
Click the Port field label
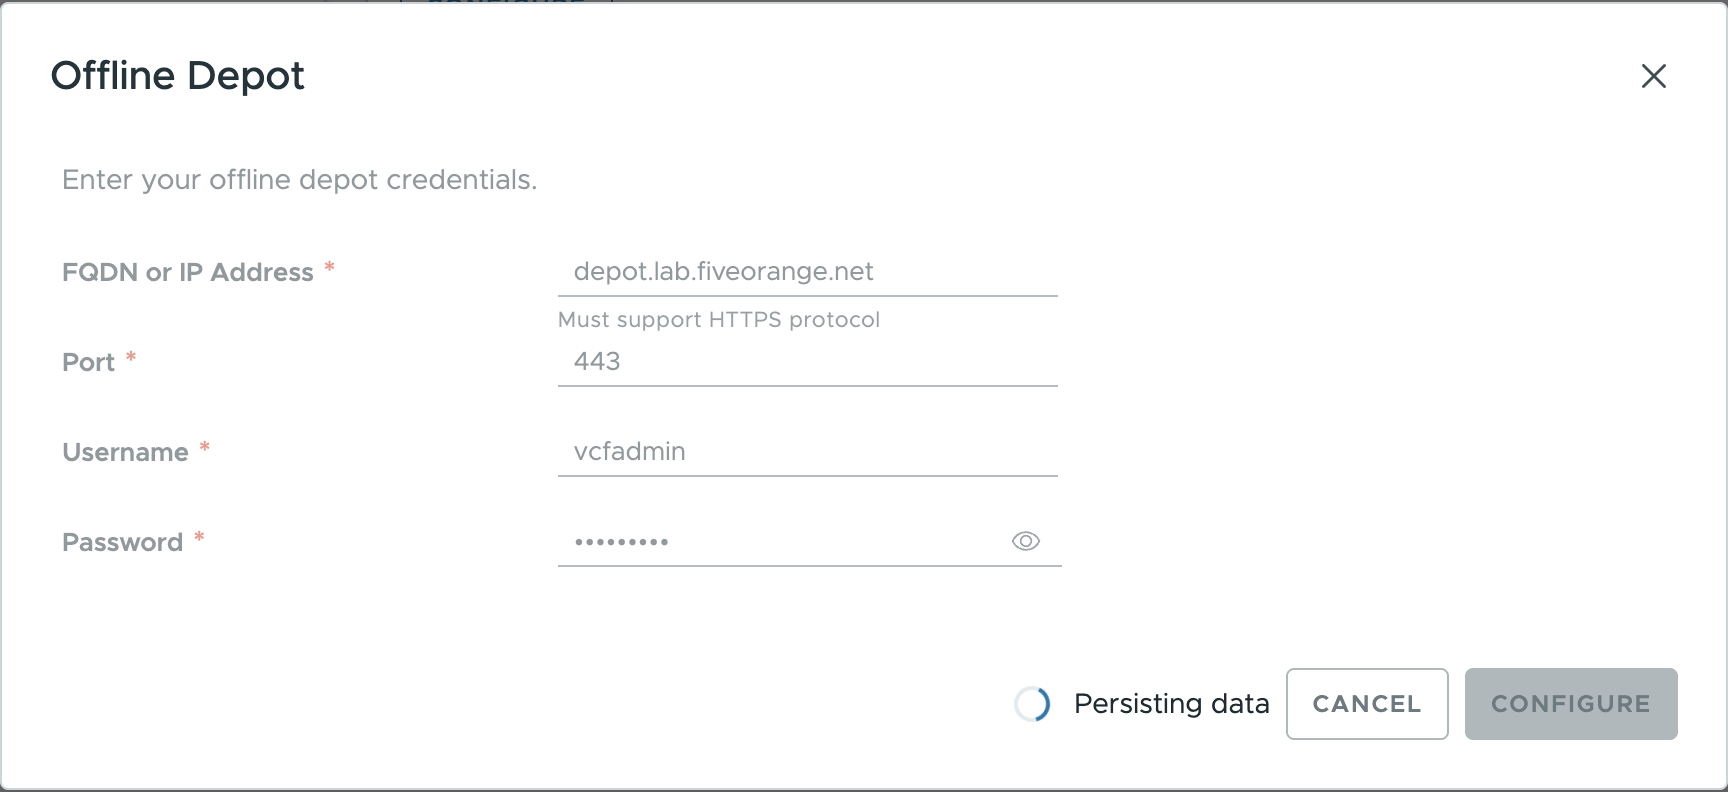89,362
